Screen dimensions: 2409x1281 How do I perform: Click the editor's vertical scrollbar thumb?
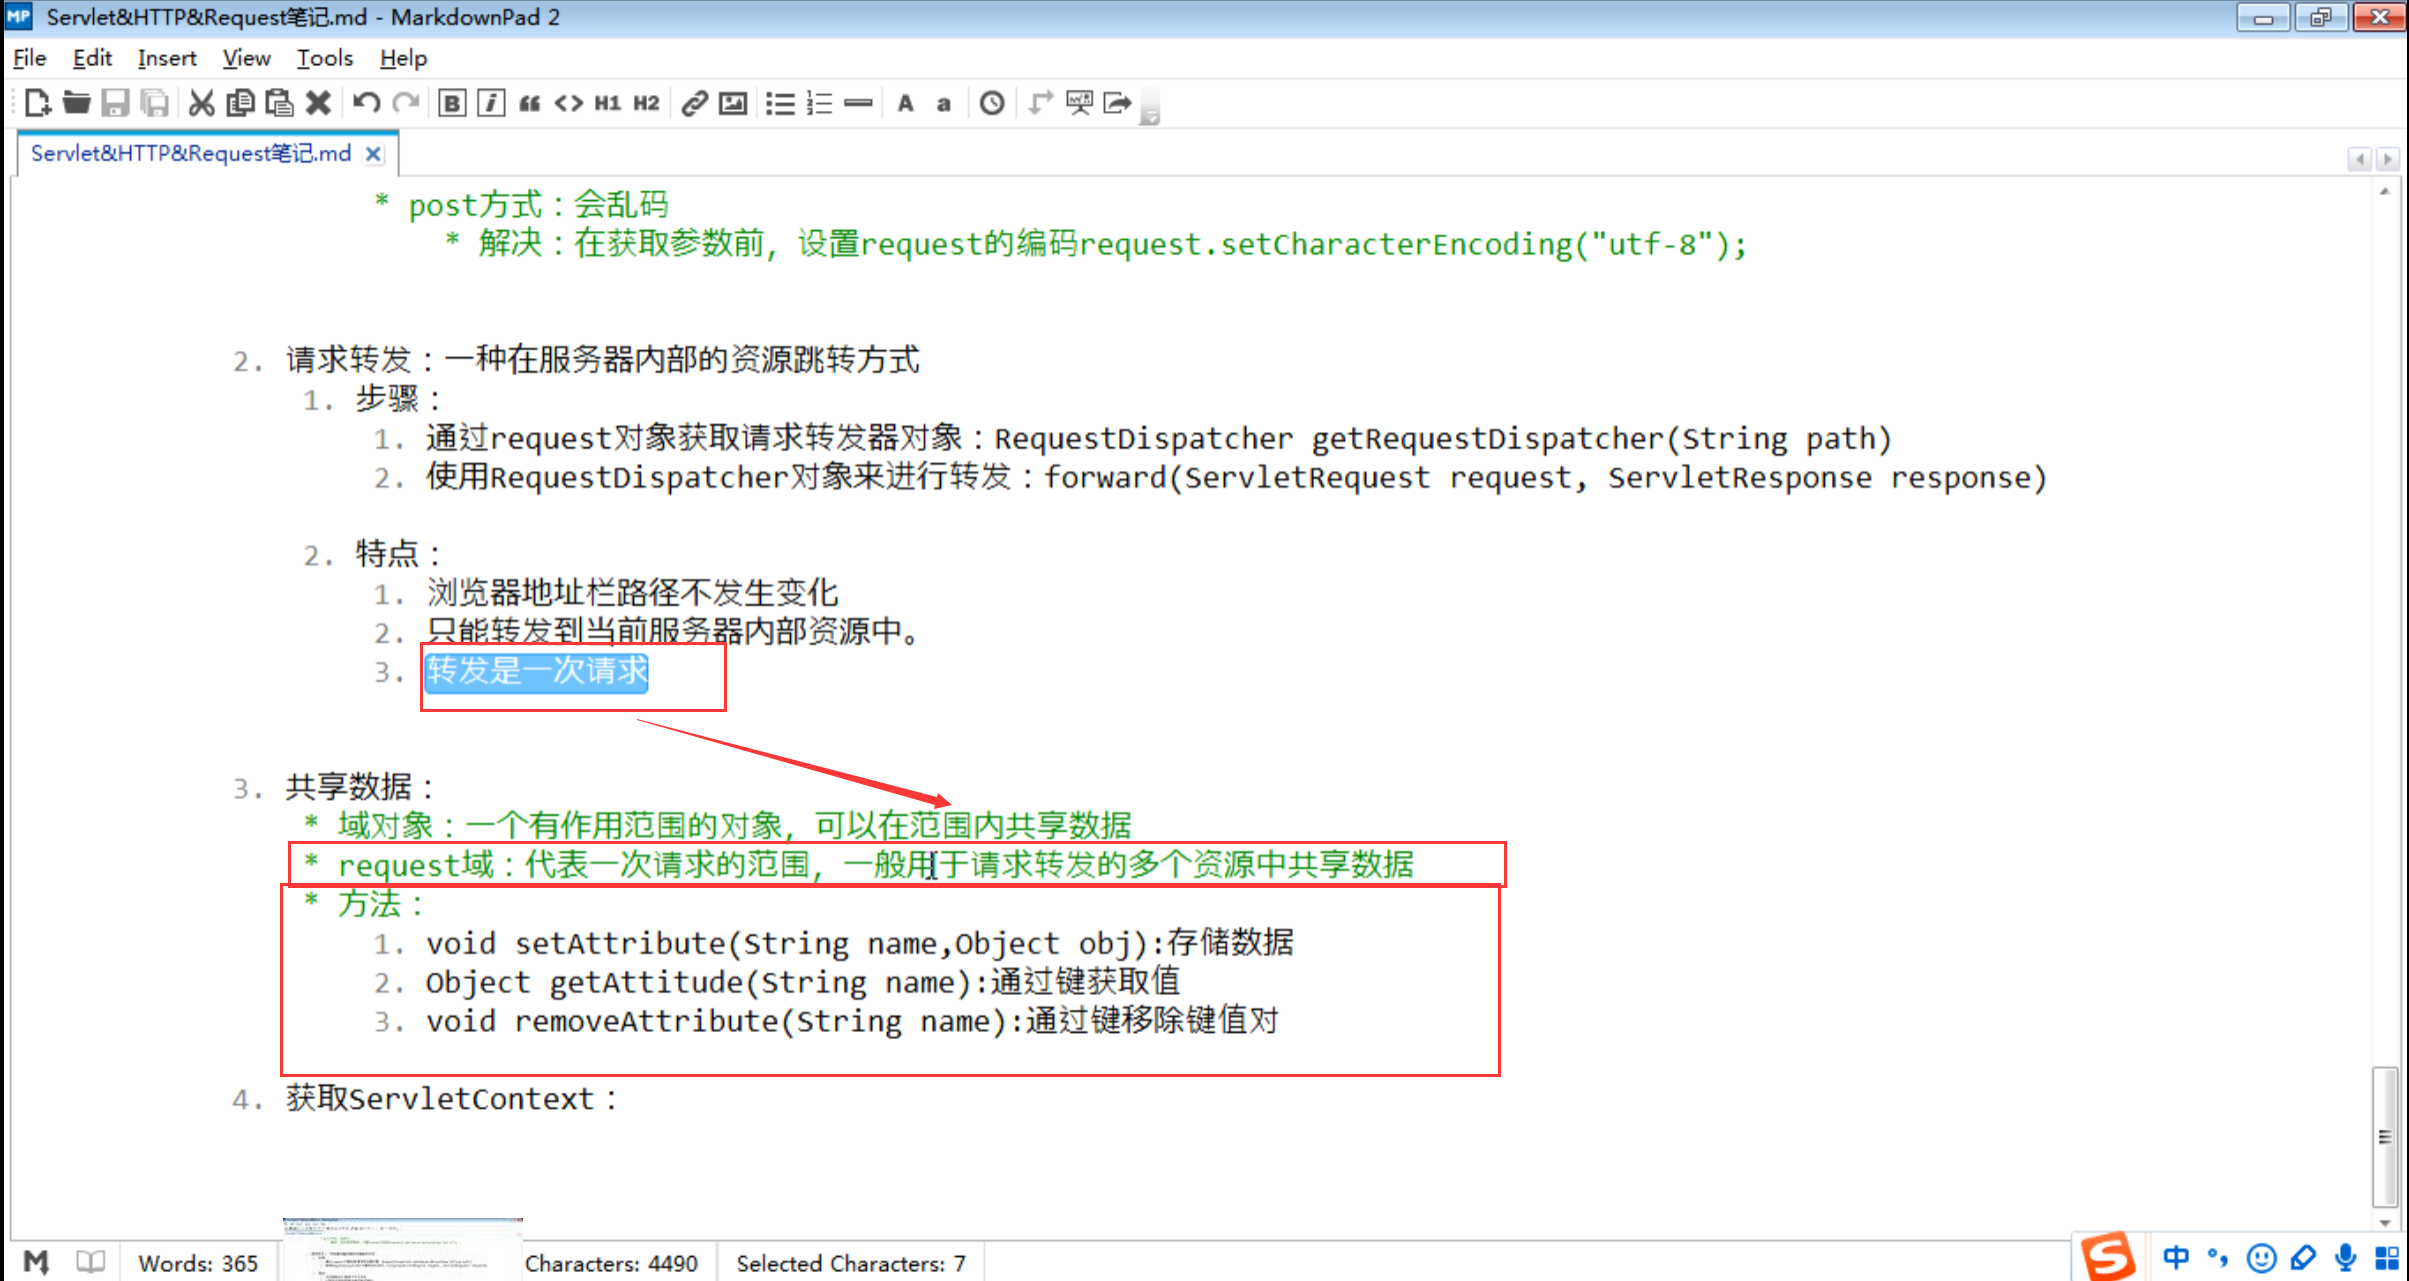click(x=2385, y=1136)
